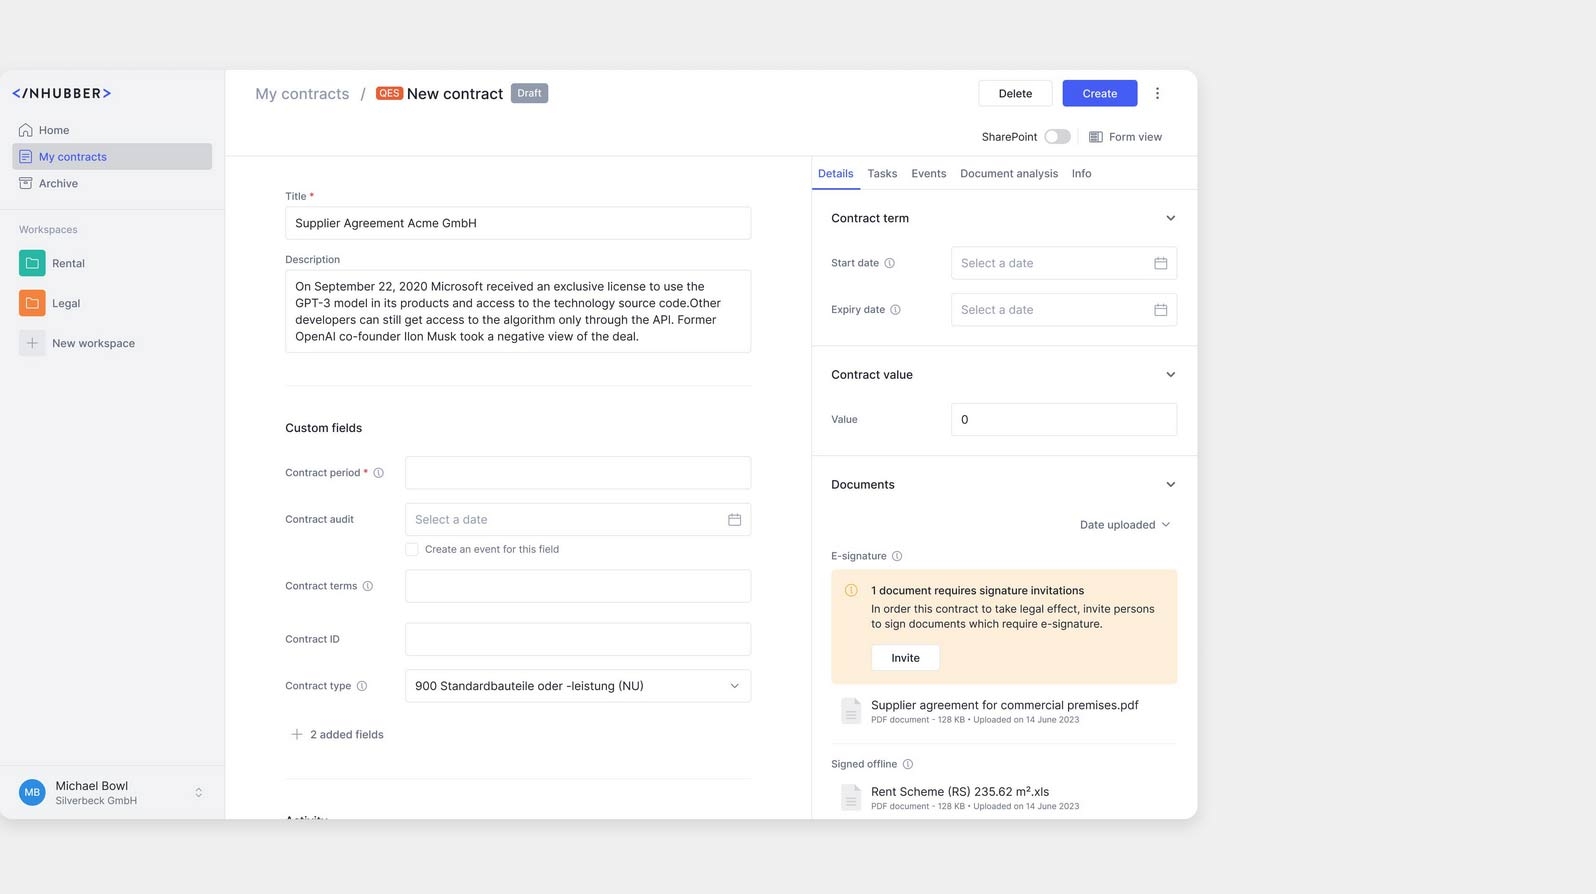Click the Expiry date Select a date field
The width and height of the screenshot is (1596, 894).
1064,310
